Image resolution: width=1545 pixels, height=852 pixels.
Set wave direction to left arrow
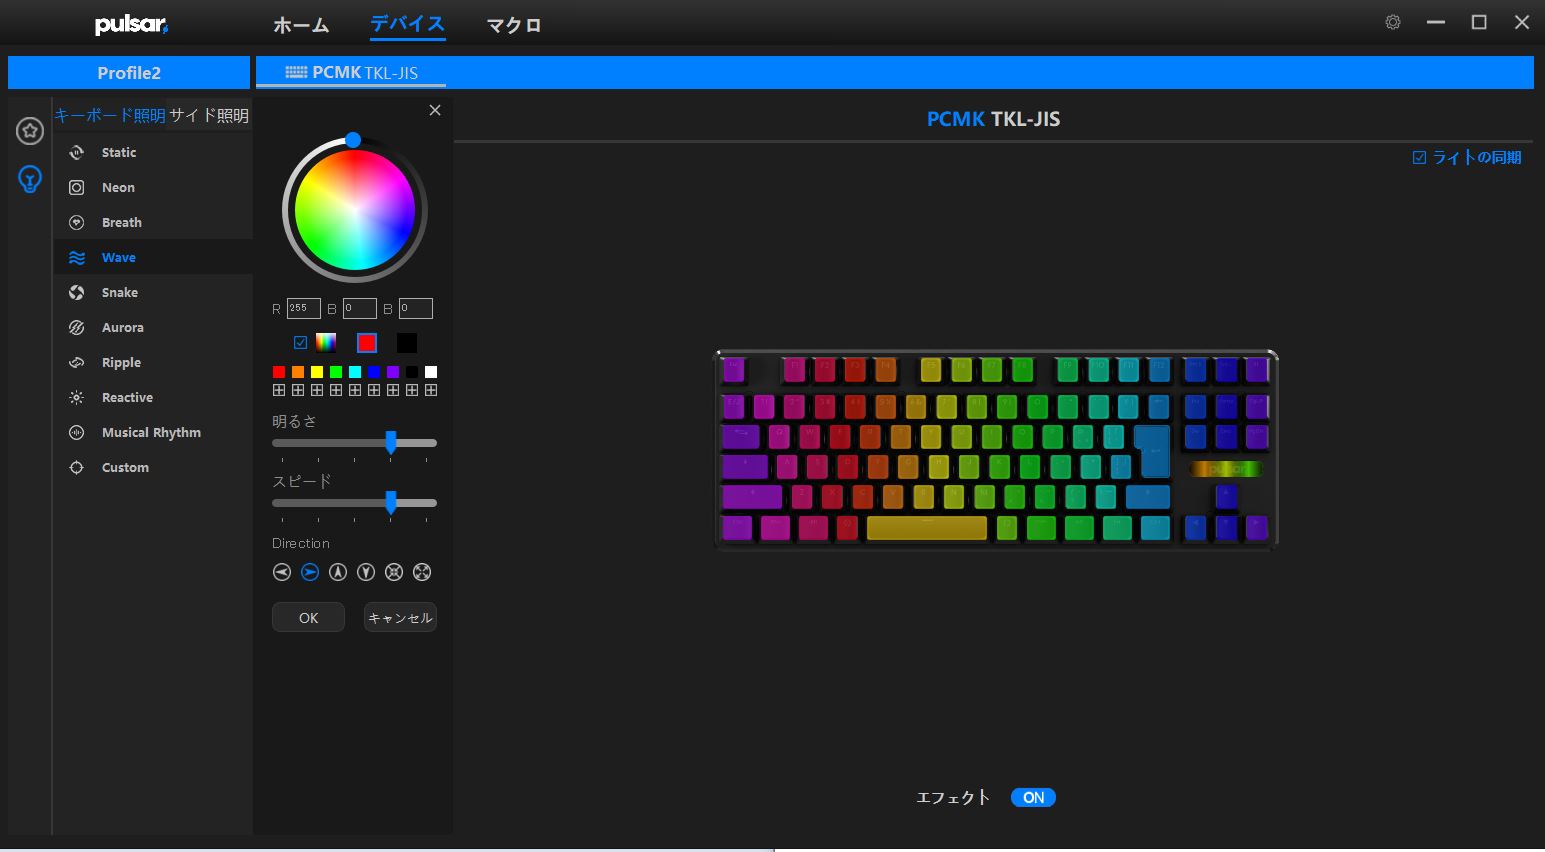tap(282, 572)
